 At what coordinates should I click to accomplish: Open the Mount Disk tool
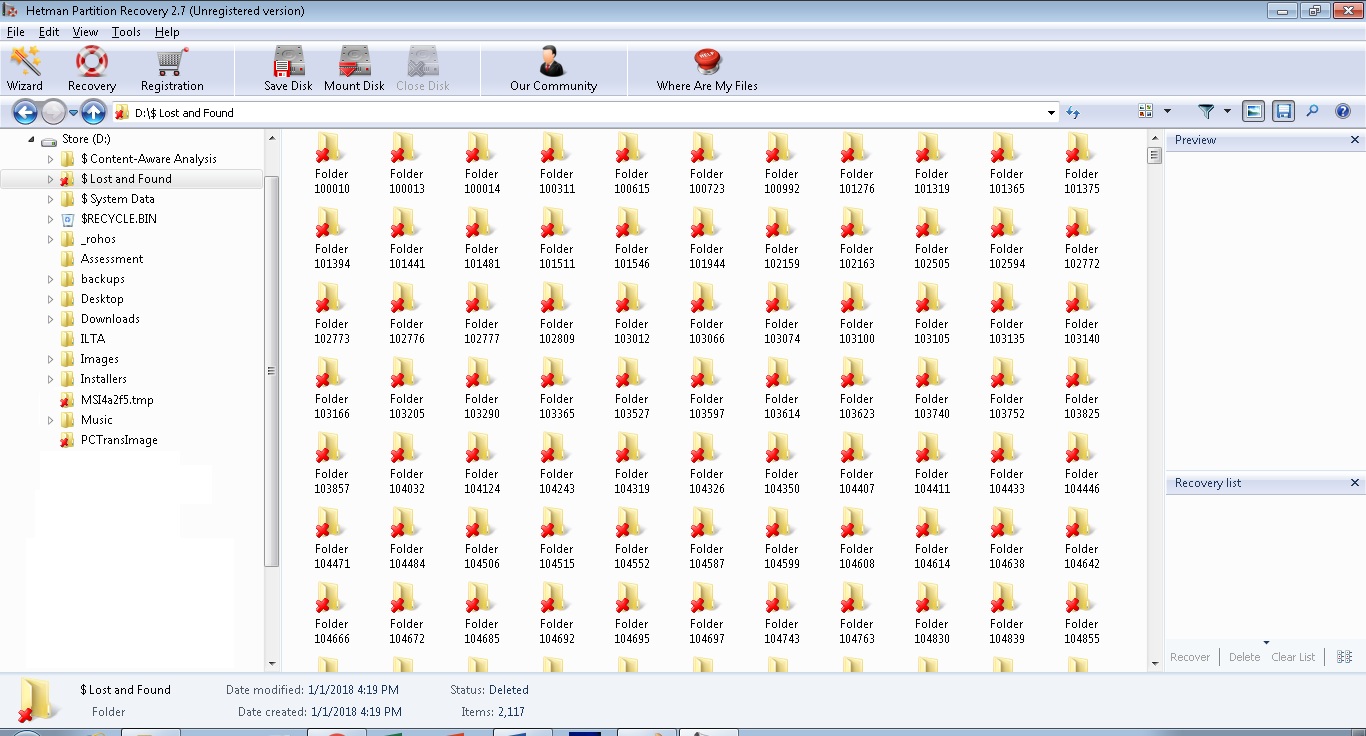354,68
